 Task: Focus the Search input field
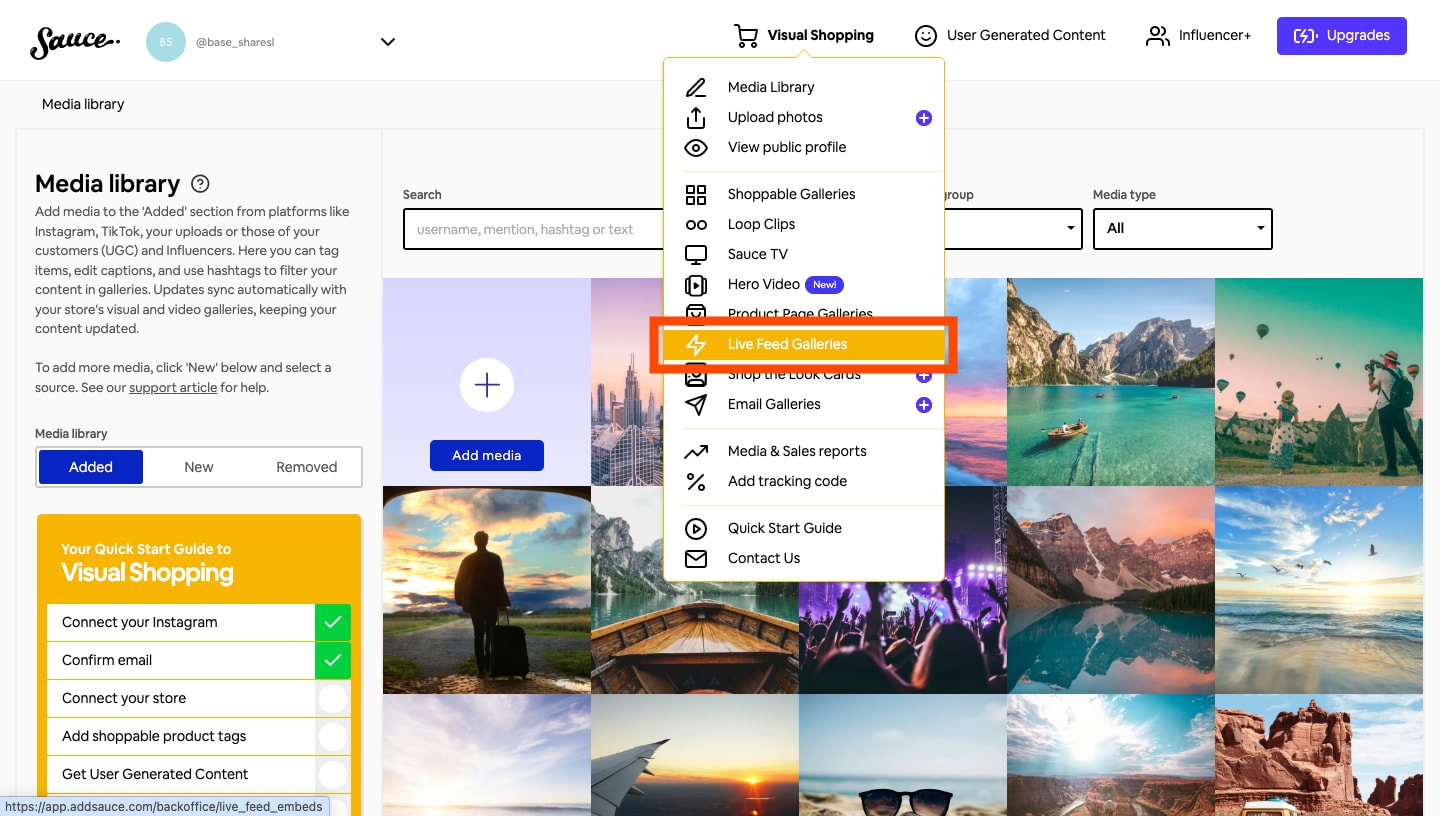[x=535, y=229]
